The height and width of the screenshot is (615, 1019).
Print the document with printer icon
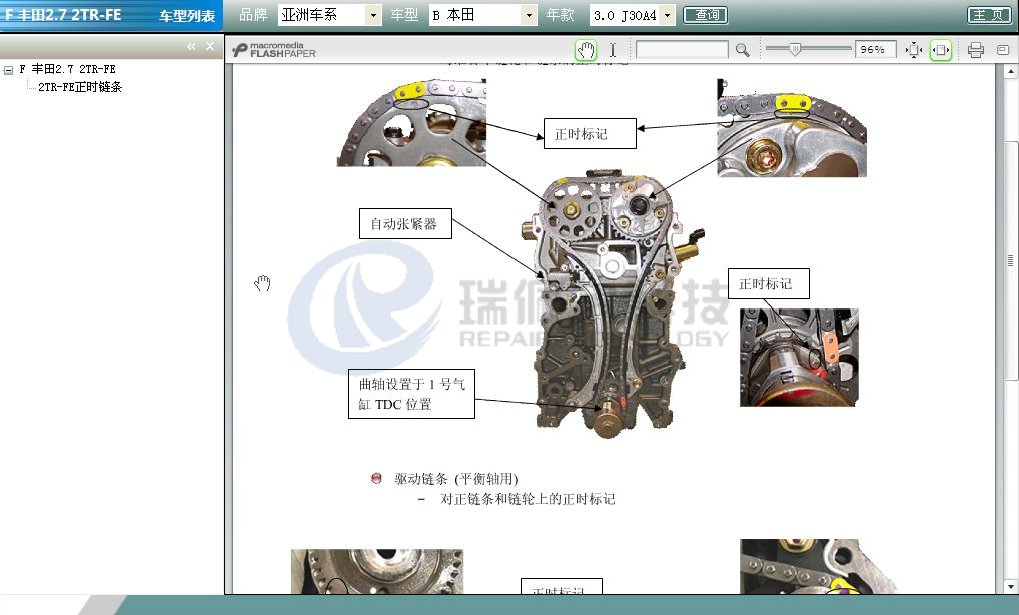(x=976, y=50)
